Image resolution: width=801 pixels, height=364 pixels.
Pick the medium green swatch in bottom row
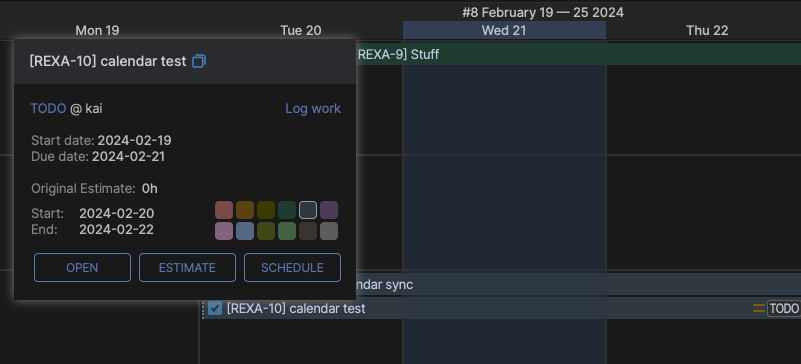pyautogui.click(x=287, y=231)
